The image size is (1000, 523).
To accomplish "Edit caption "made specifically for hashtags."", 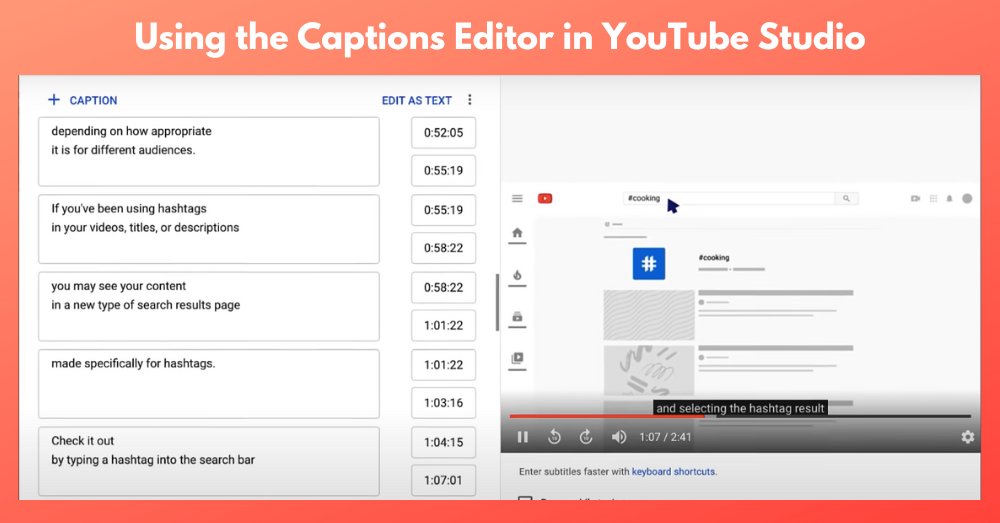I will coord(209,384).
